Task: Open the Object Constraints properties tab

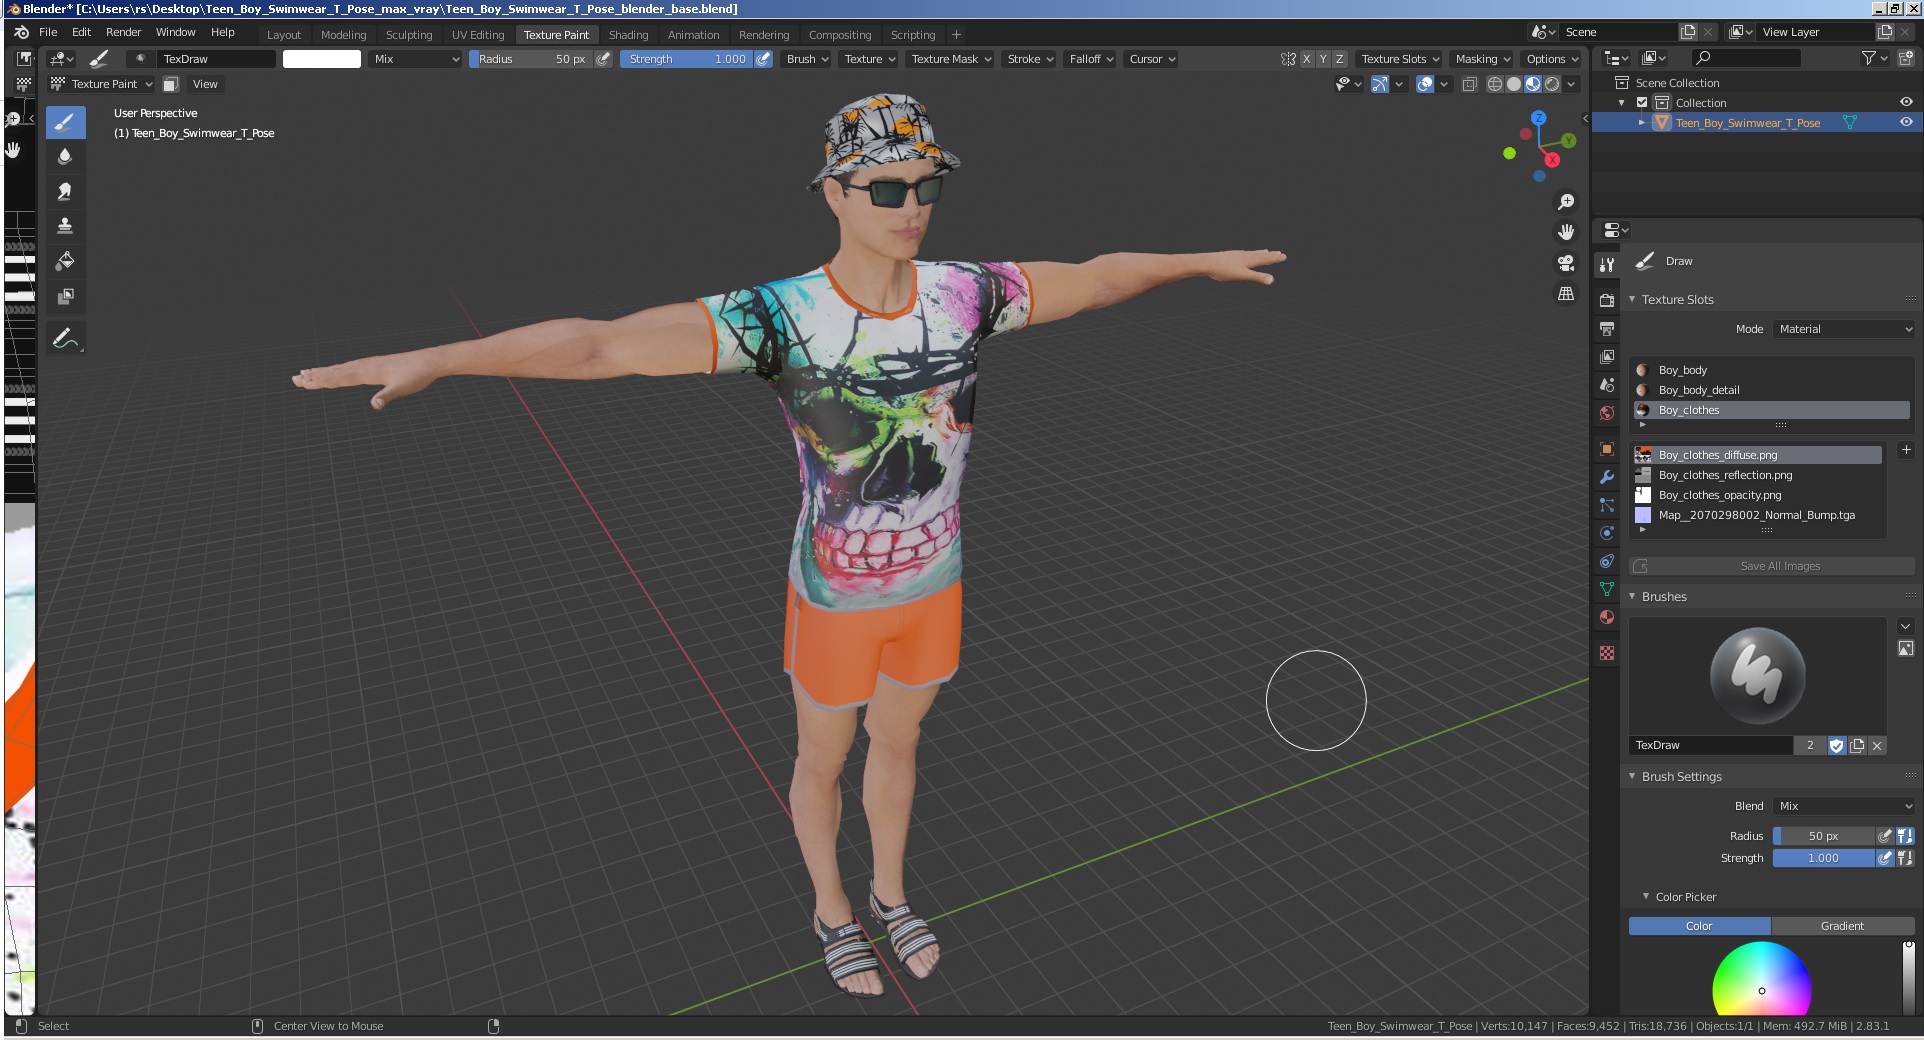Action: pos(1607,561)
